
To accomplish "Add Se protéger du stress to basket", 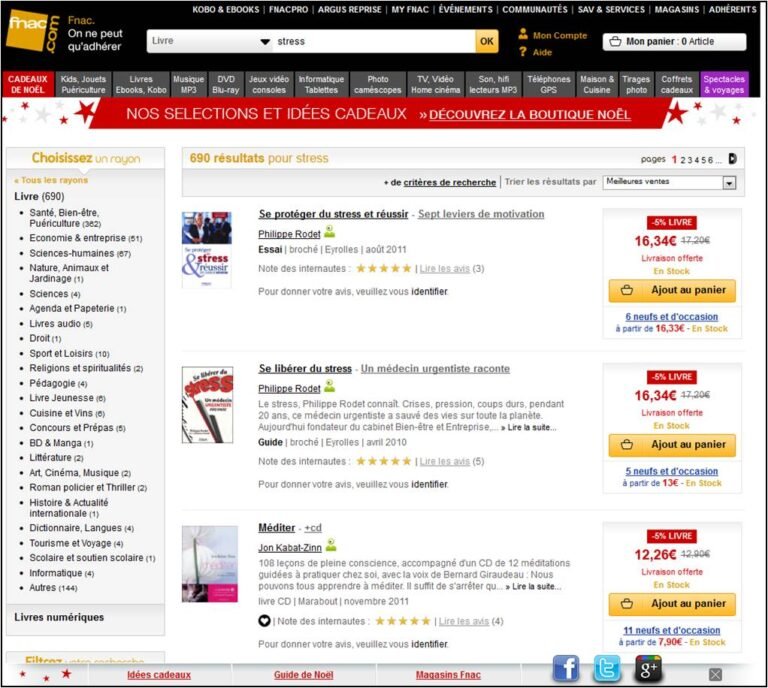I will [x=672, y=290].
